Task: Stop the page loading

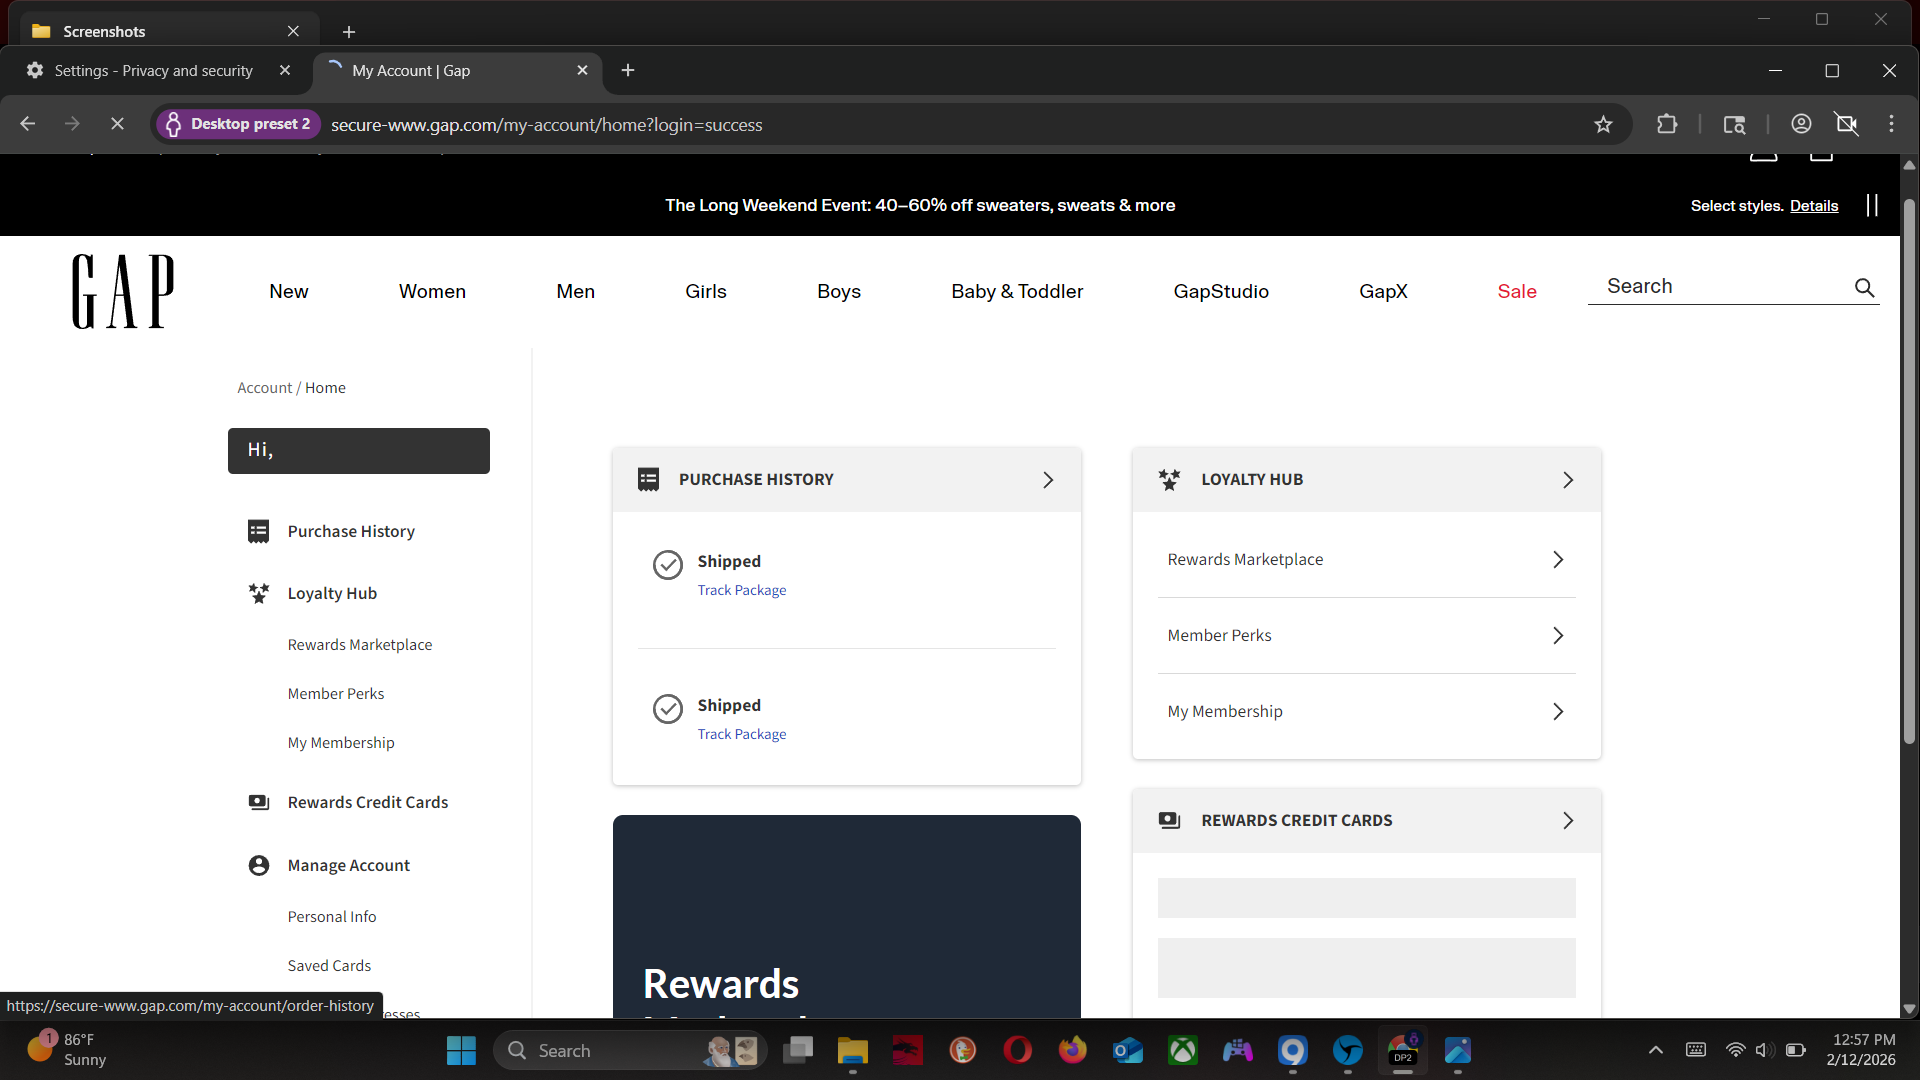Action: pos(117,124)
